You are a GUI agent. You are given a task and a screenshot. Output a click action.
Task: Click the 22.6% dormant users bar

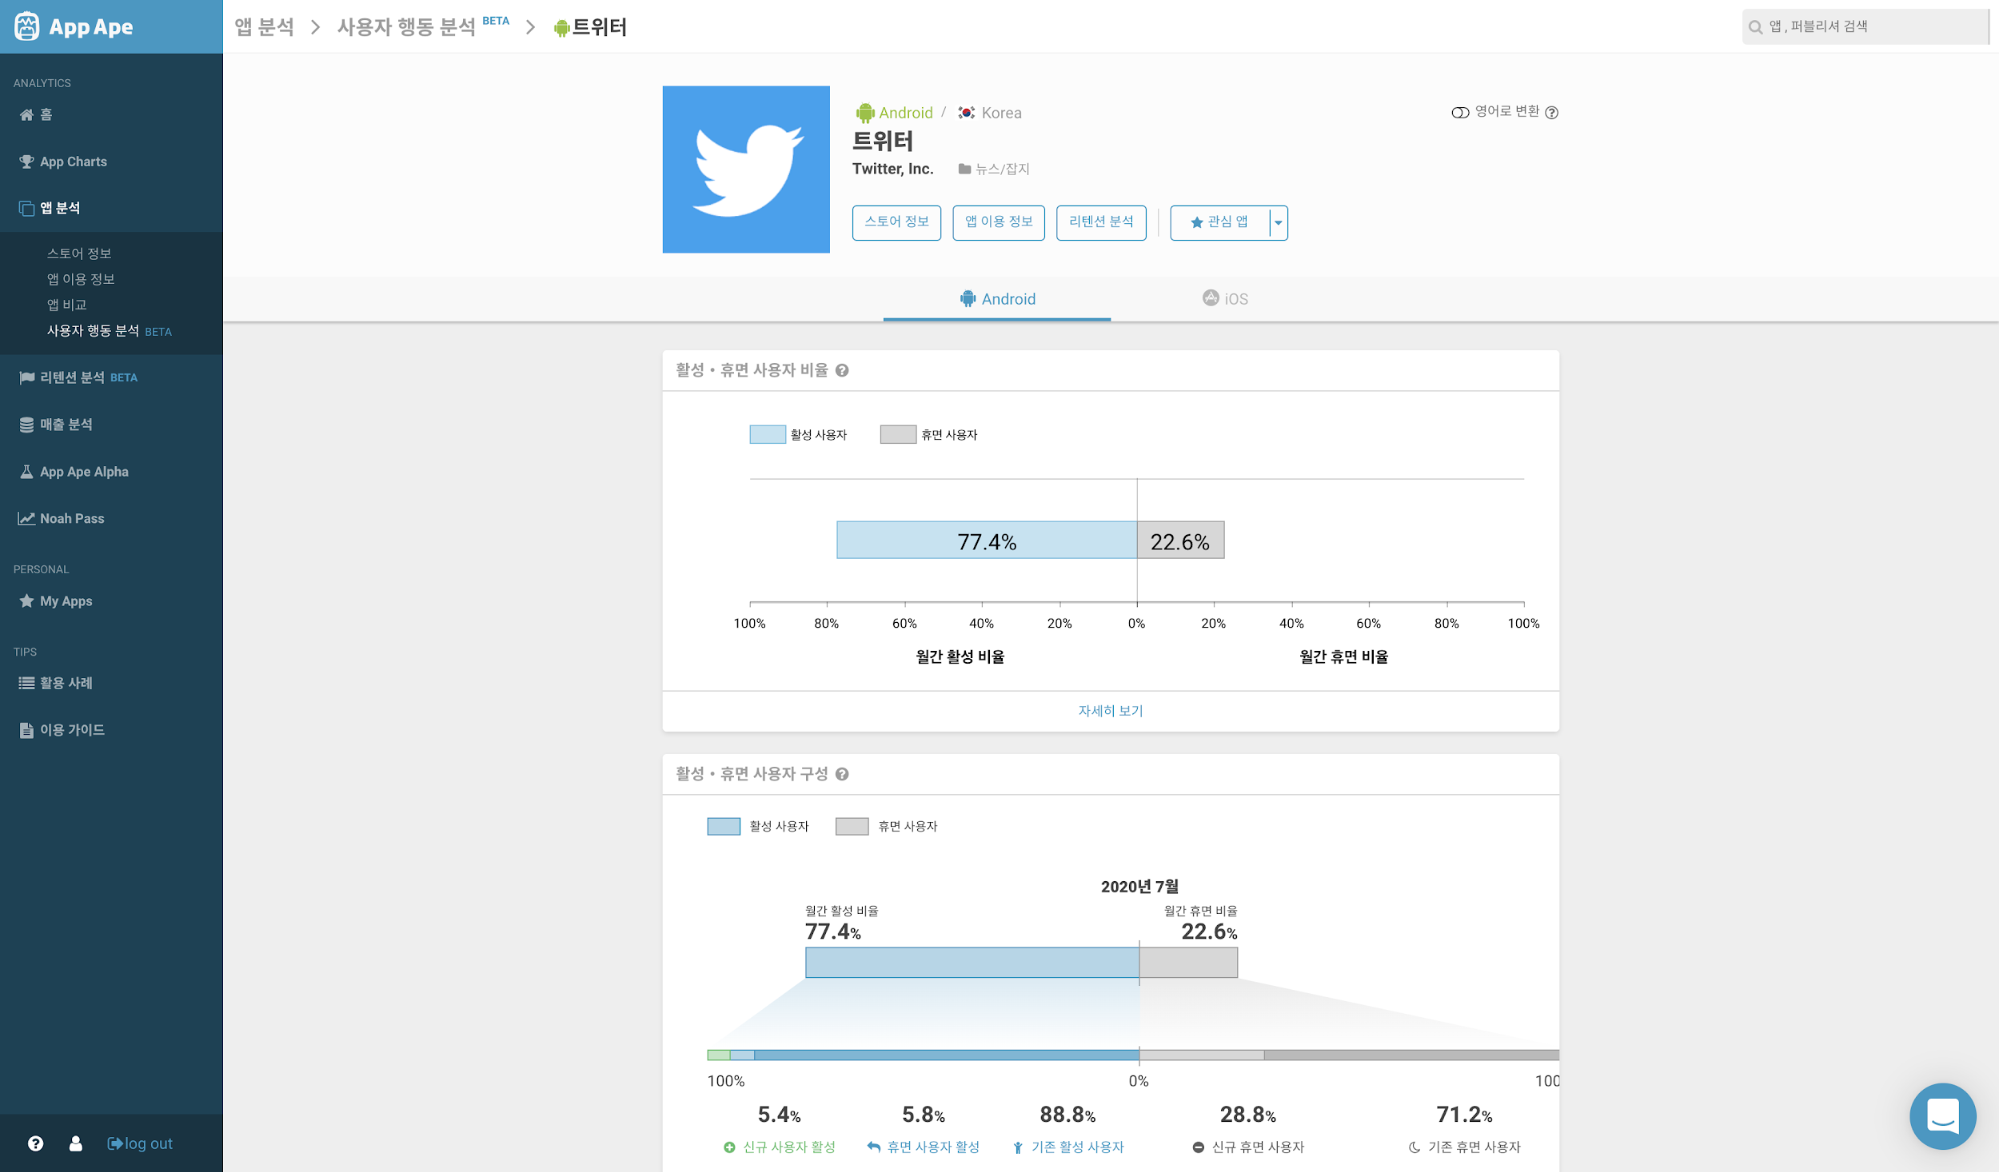point(1180,541)
